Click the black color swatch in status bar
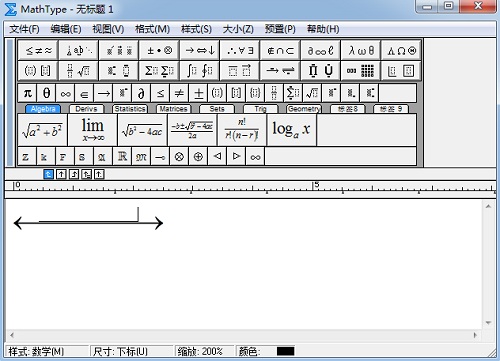Viewport: 500px width, 361px height. tap(285, 351)
